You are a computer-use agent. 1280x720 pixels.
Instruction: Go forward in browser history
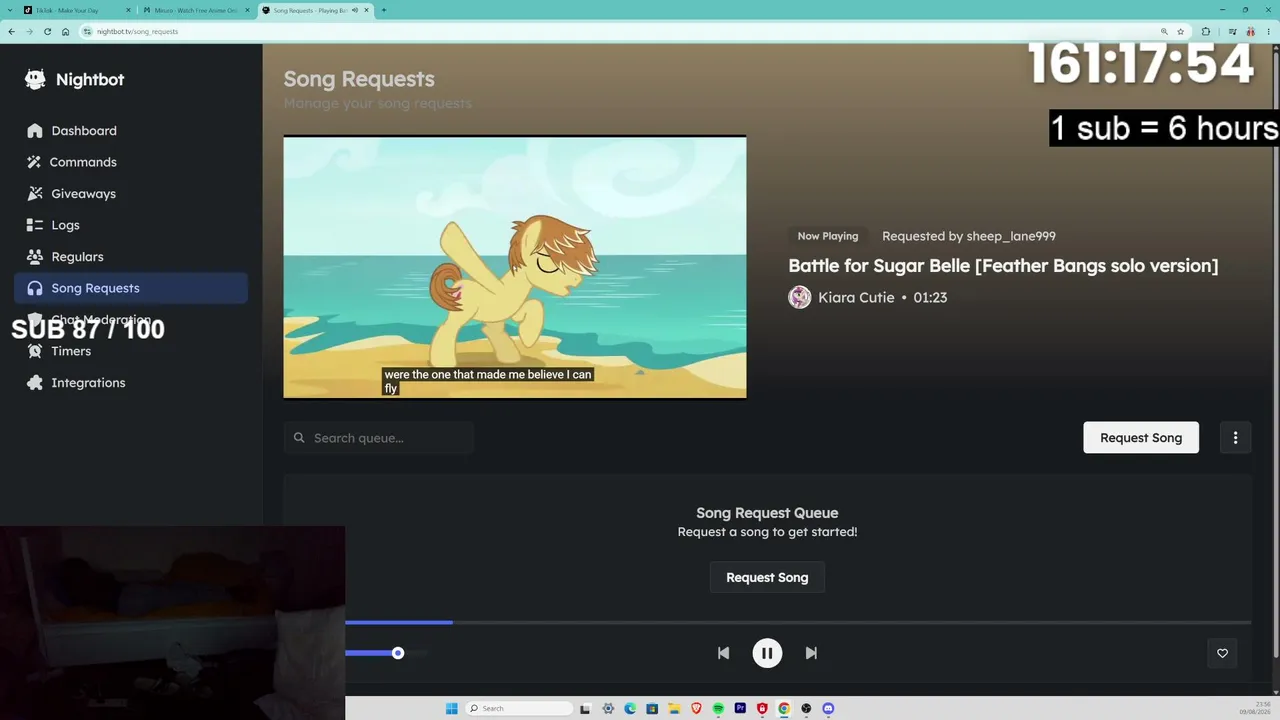29,31
